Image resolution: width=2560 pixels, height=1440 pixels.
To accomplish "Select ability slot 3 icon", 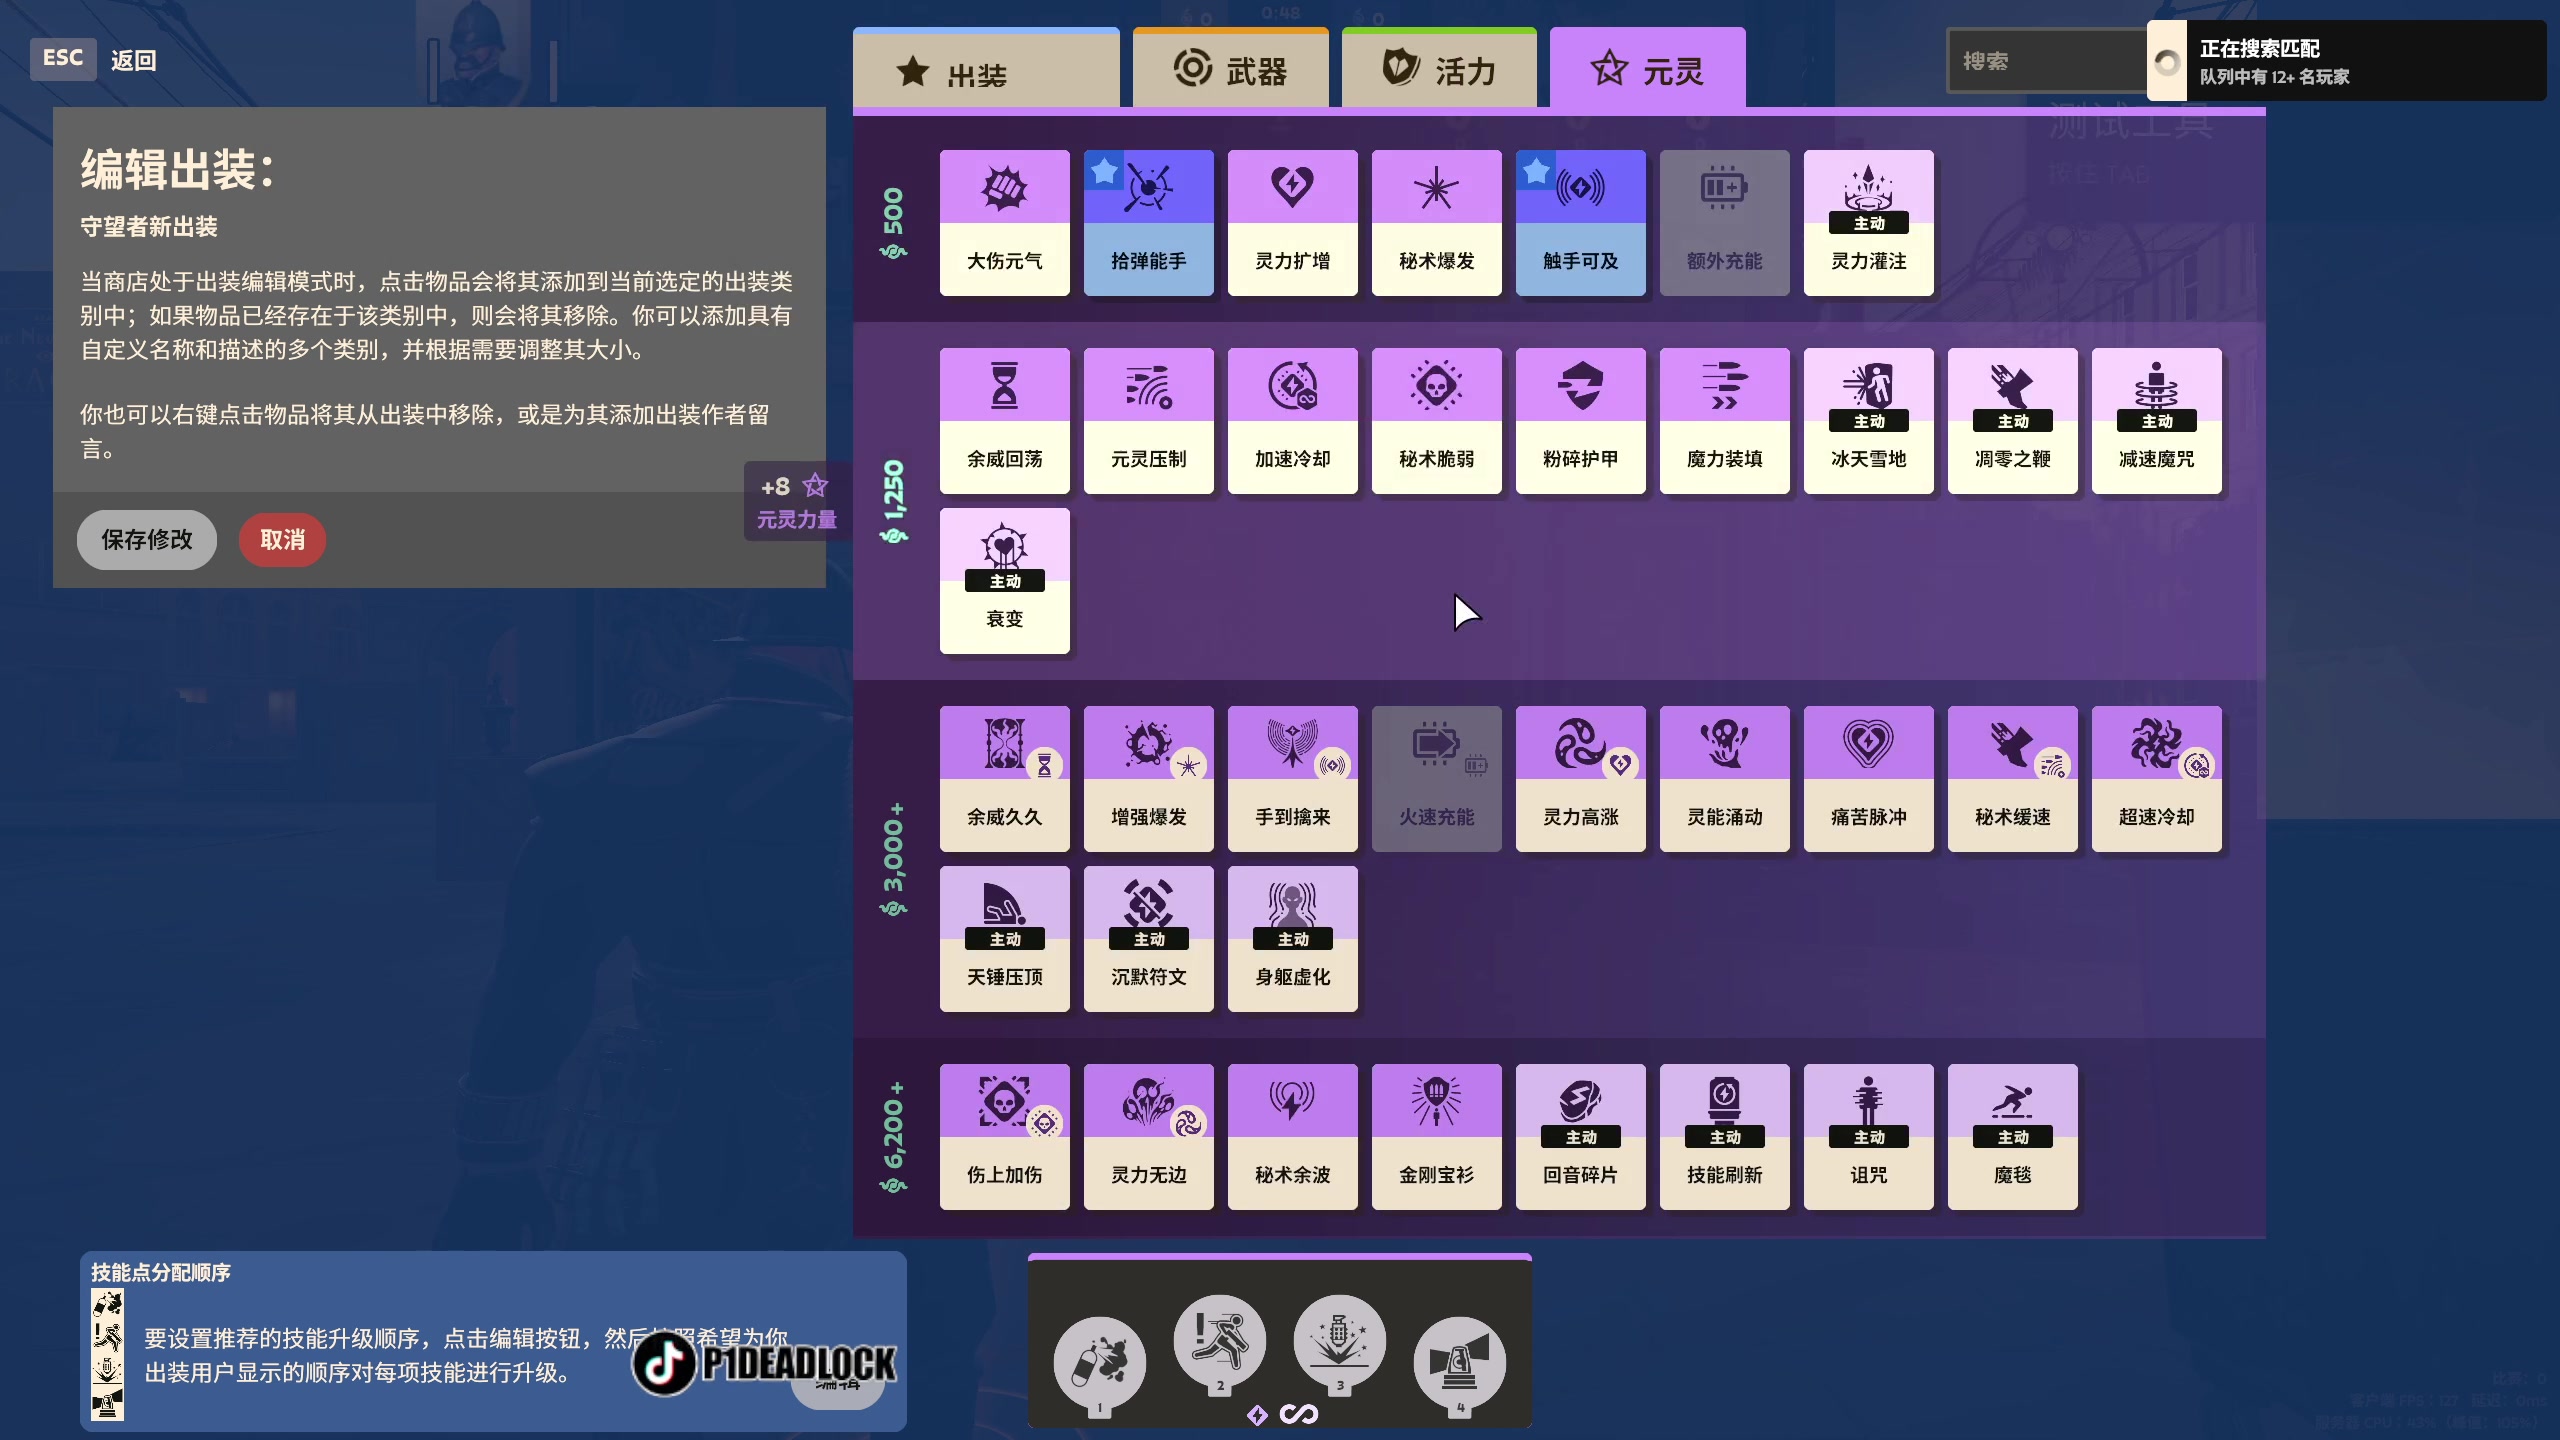I will tap(1339, 1341).
